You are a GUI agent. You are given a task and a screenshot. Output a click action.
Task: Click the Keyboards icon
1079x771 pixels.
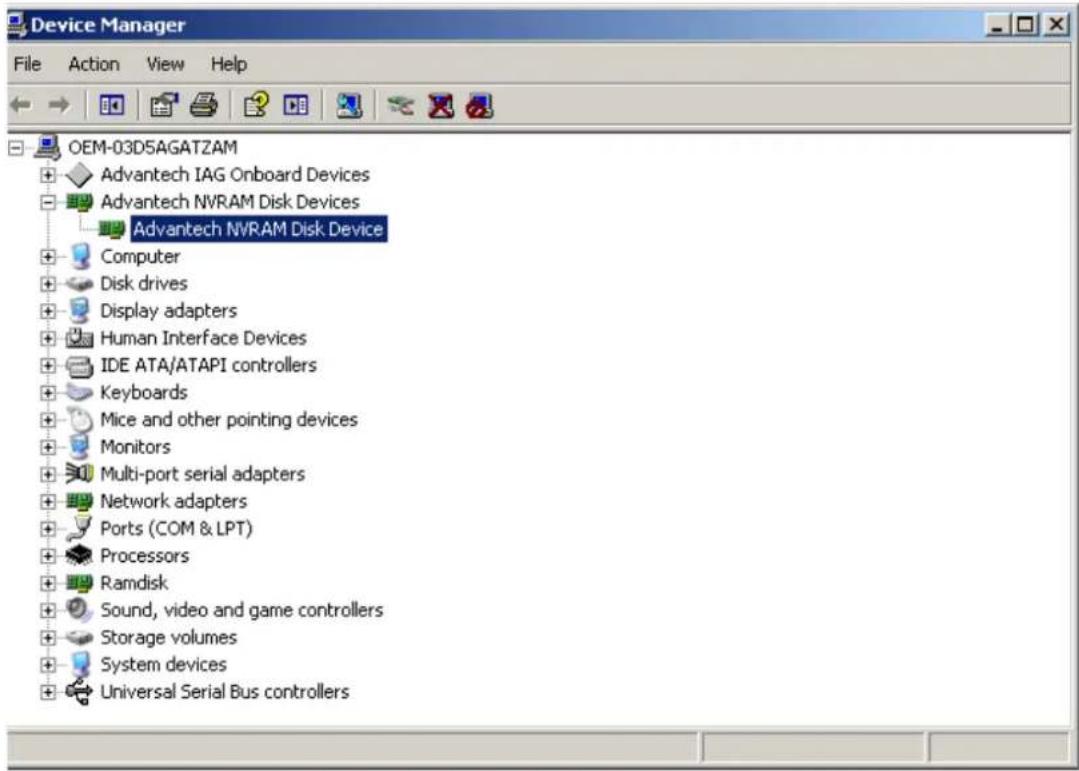(x=79, y=392)
